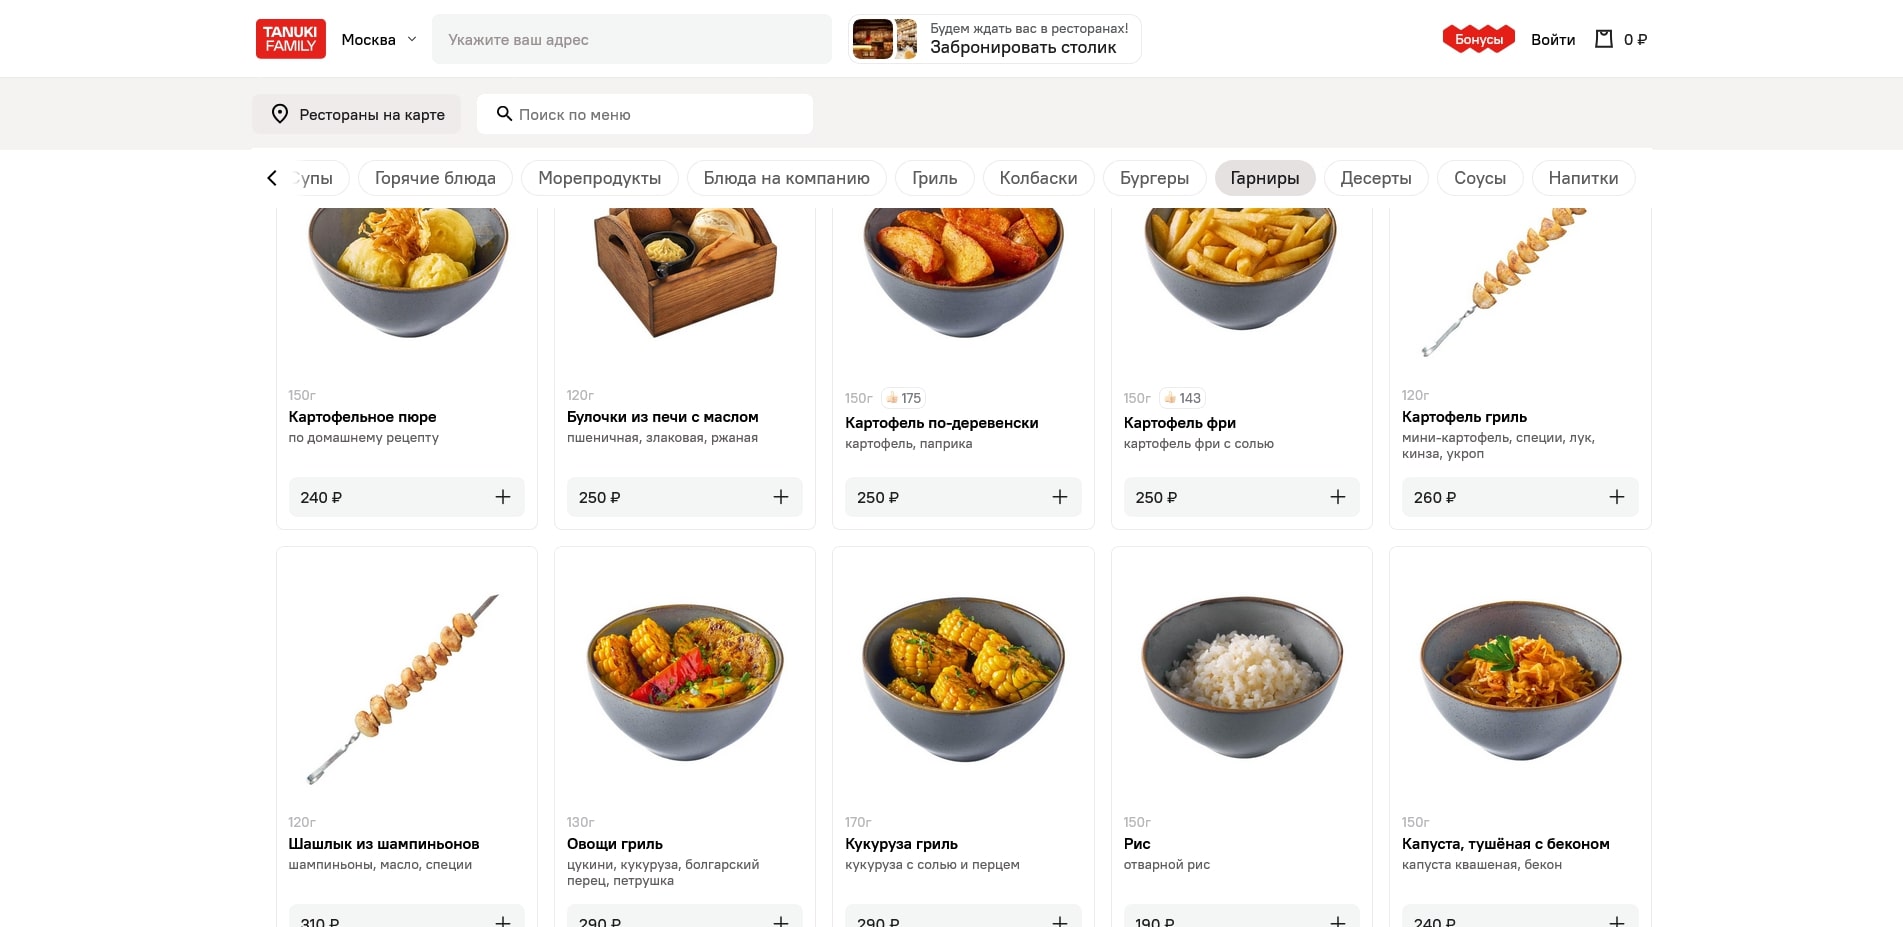
Task: Open the shopping cart icon
Action: 1604,39
